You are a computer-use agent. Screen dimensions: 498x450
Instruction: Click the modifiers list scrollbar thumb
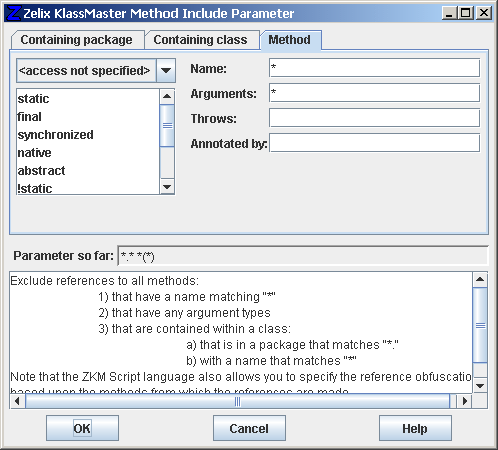tap(167, 125)
